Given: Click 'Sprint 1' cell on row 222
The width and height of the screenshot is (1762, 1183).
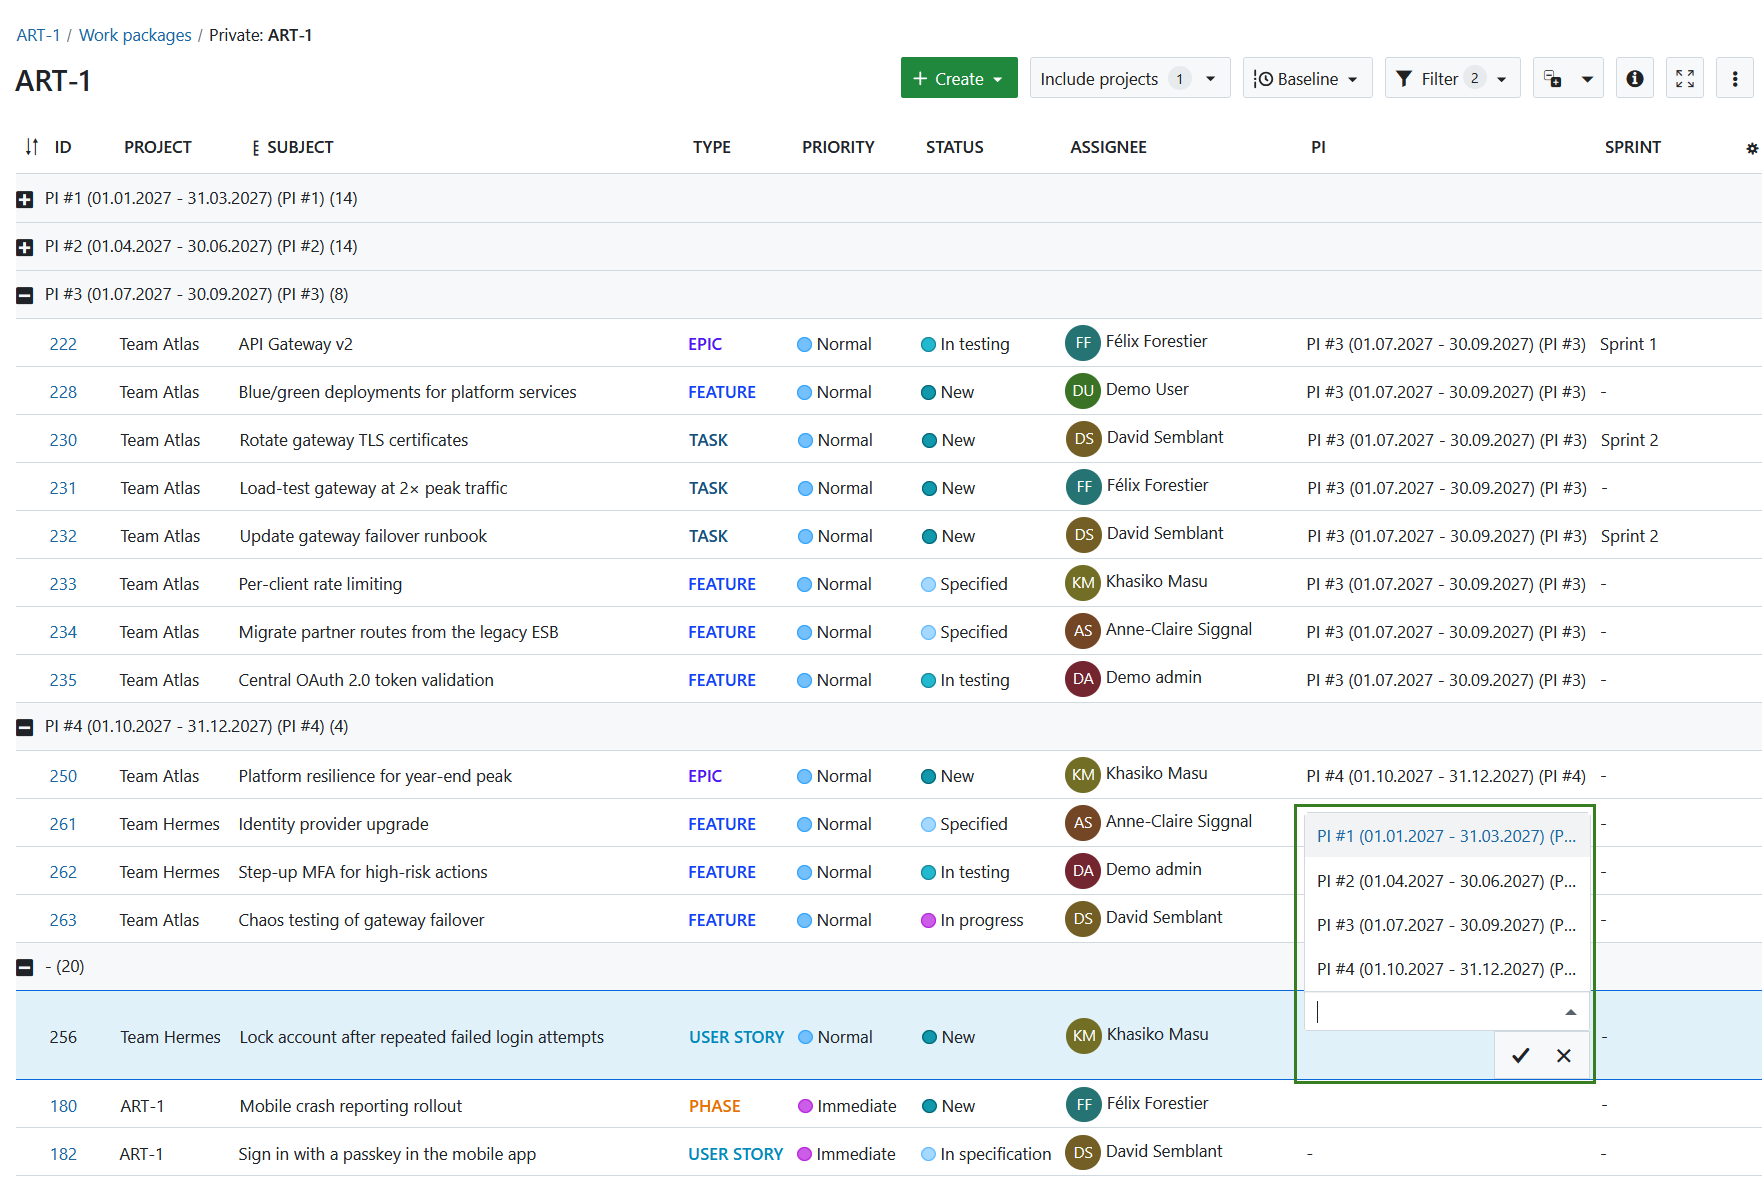Looking at the screenshot, I should point(1628,344).
